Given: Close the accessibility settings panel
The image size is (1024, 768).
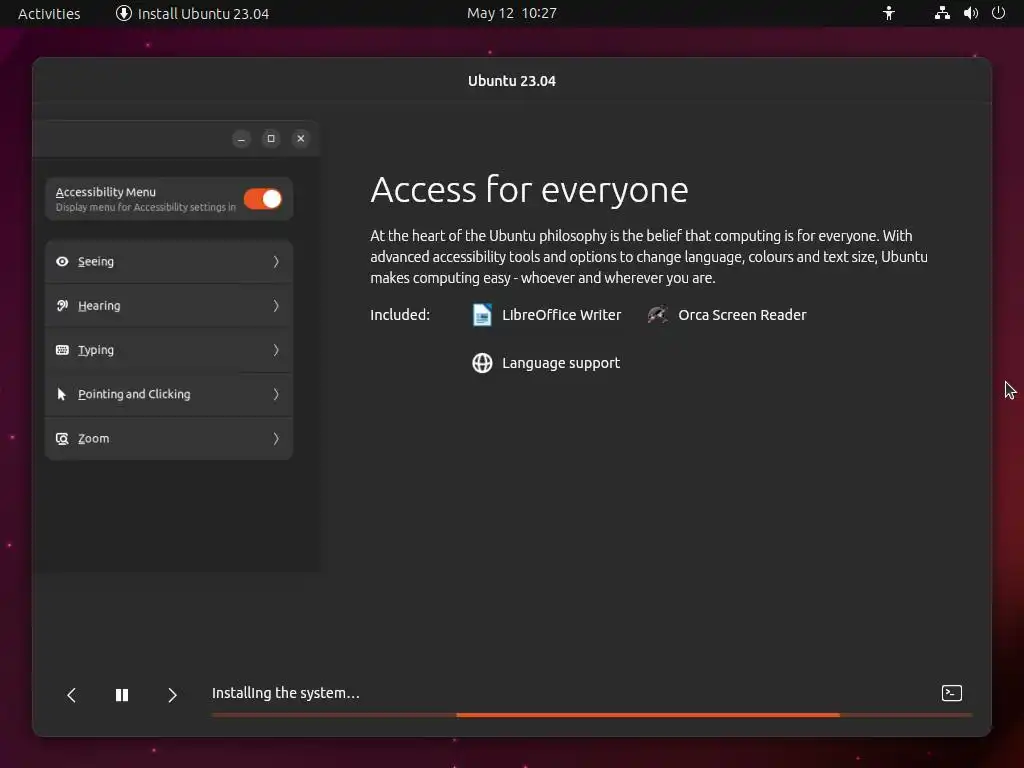Looking at the screenshot, I should click(300, 138).
